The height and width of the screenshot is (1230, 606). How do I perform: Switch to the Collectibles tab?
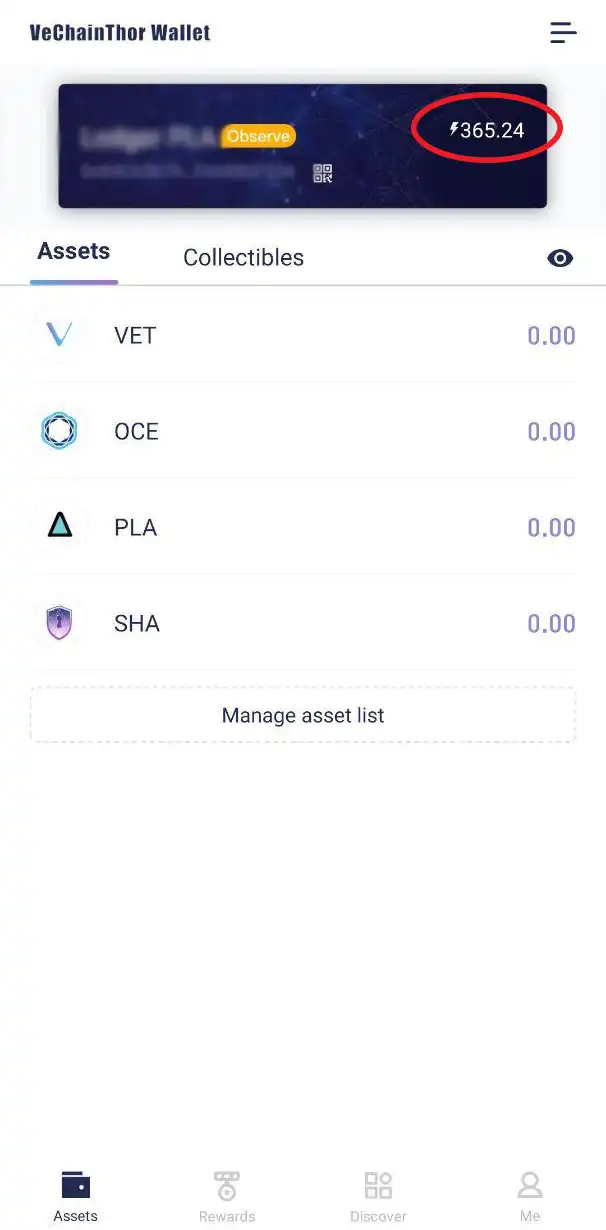click(243, 257)
